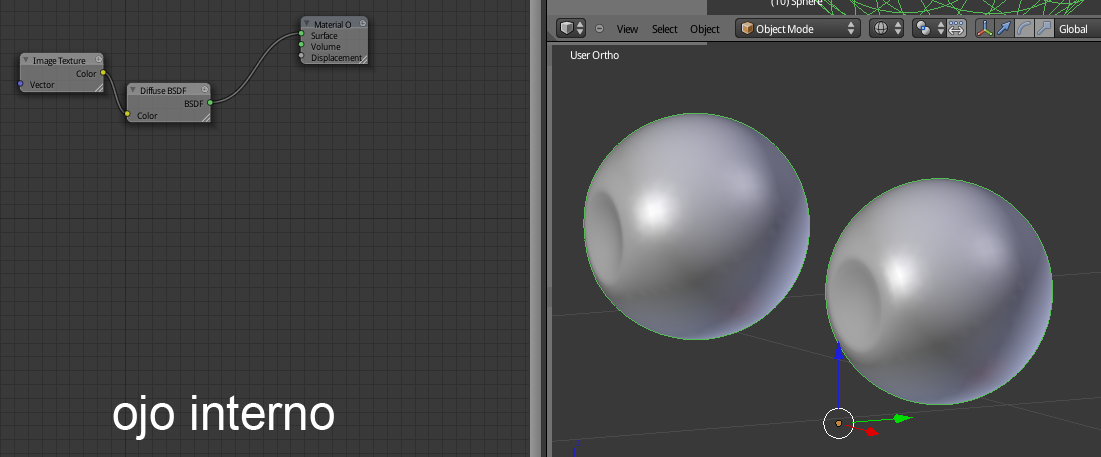This screenshot has width=1101, height=457.
Task: Toggle preview icon on Diffuse BSDF node
Action: click(205, 89)
